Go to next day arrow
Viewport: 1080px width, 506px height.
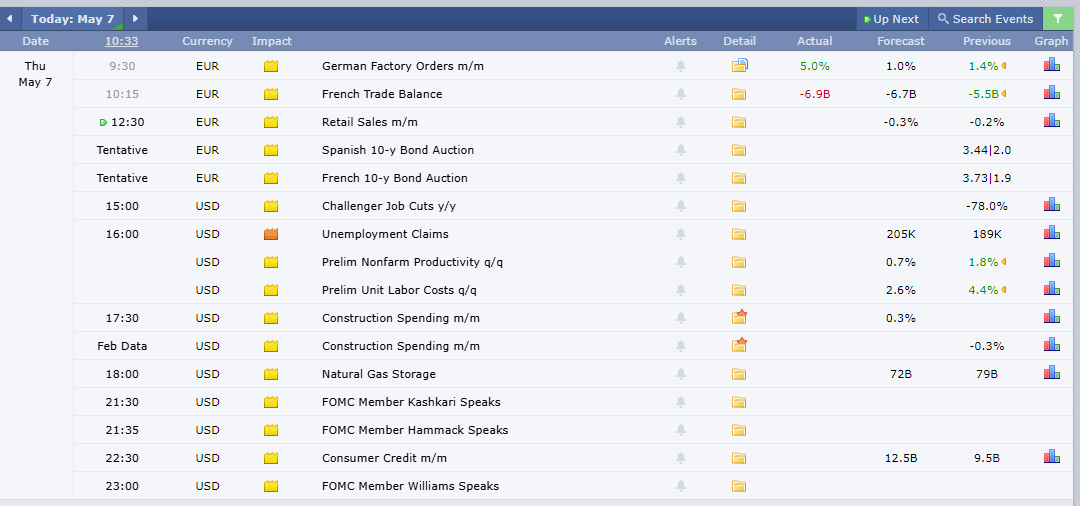tap(136, 19)
